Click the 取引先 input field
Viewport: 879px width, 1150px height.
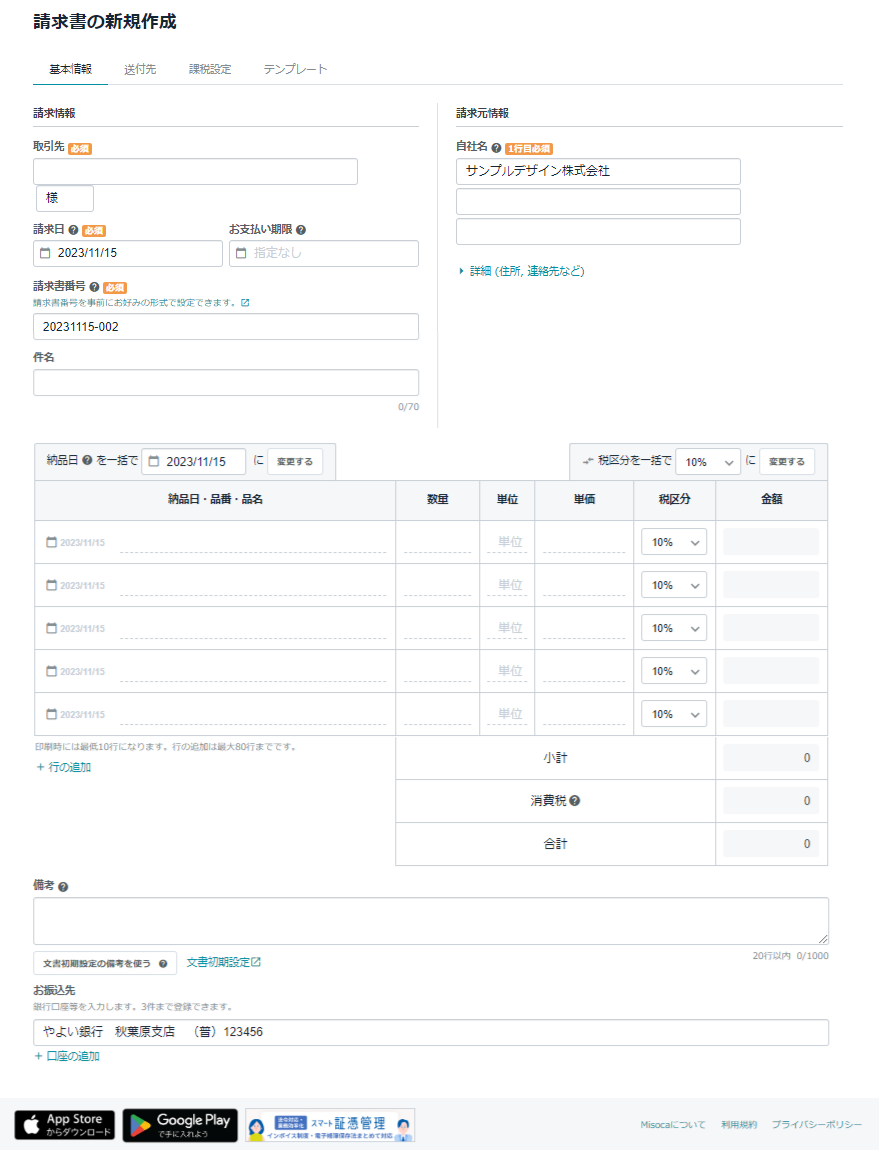pos(195,172)
